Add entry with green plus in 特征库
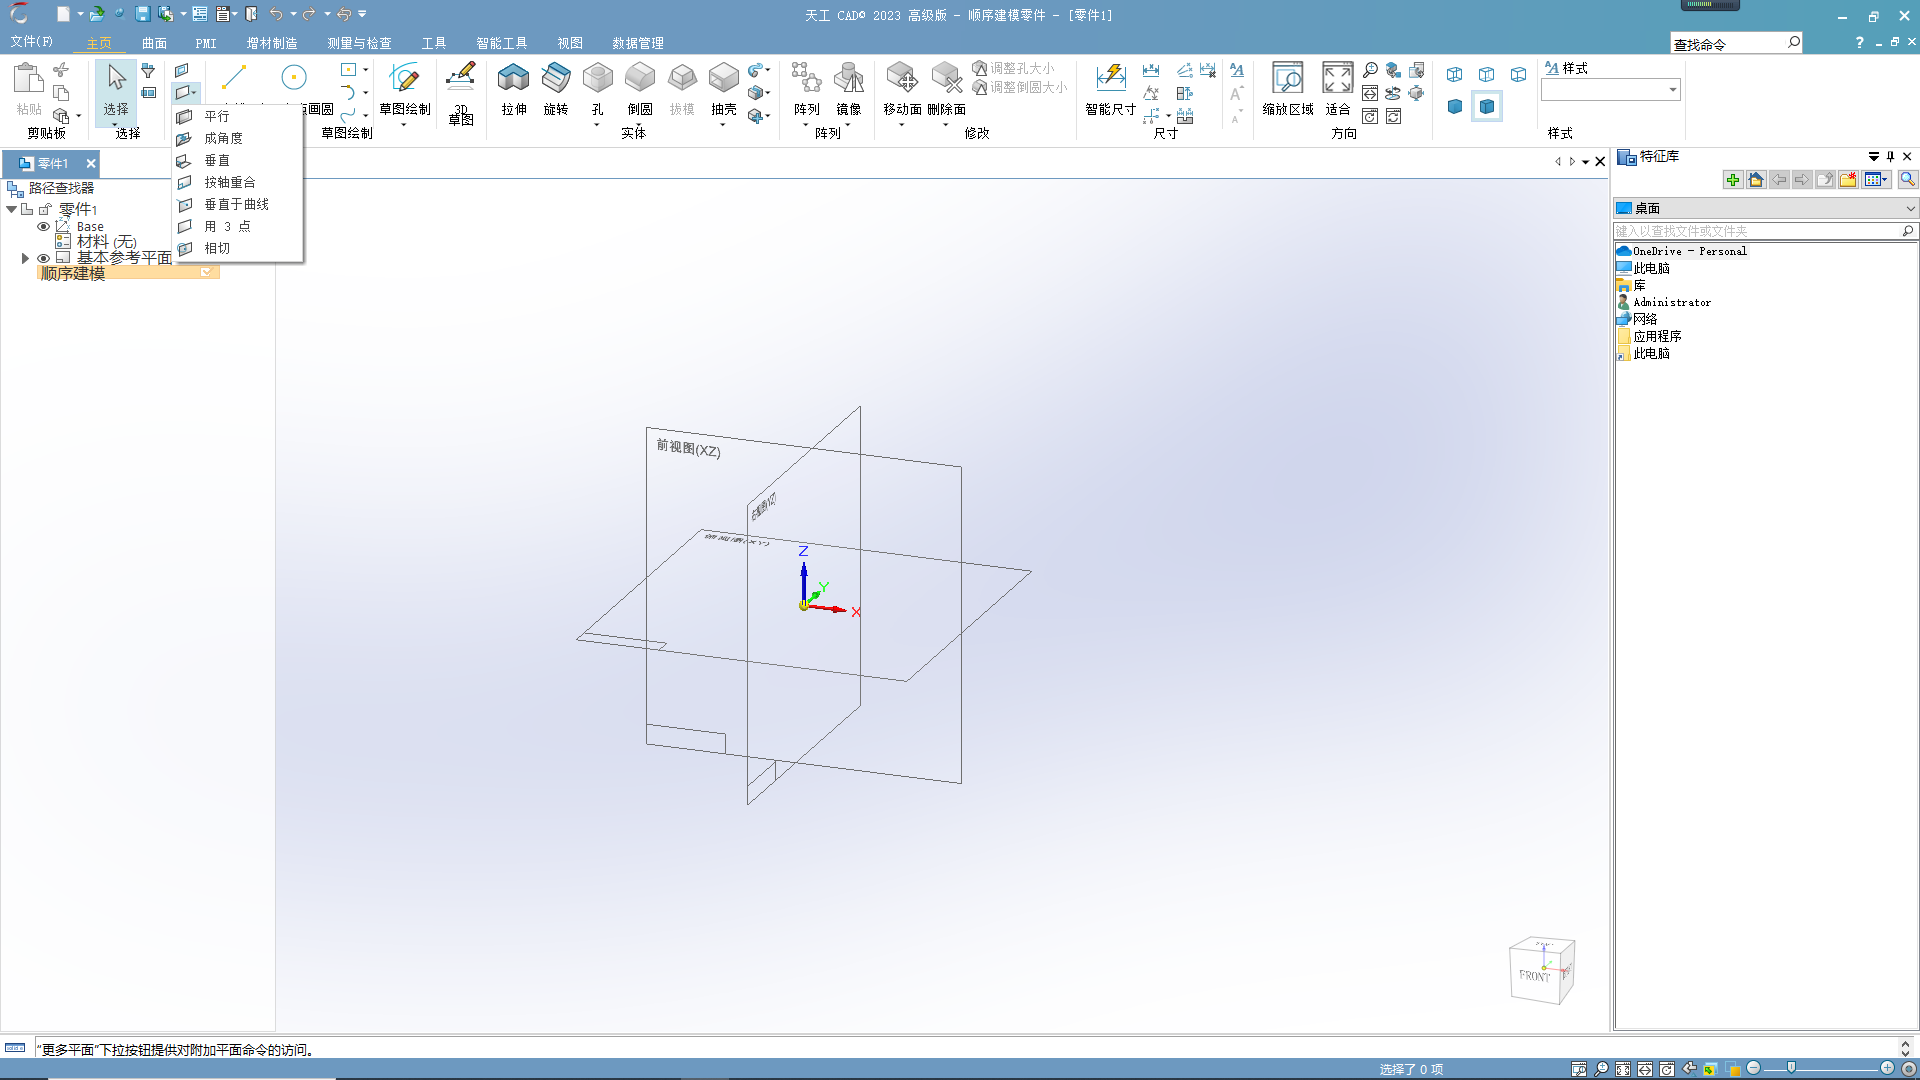 1733,180
